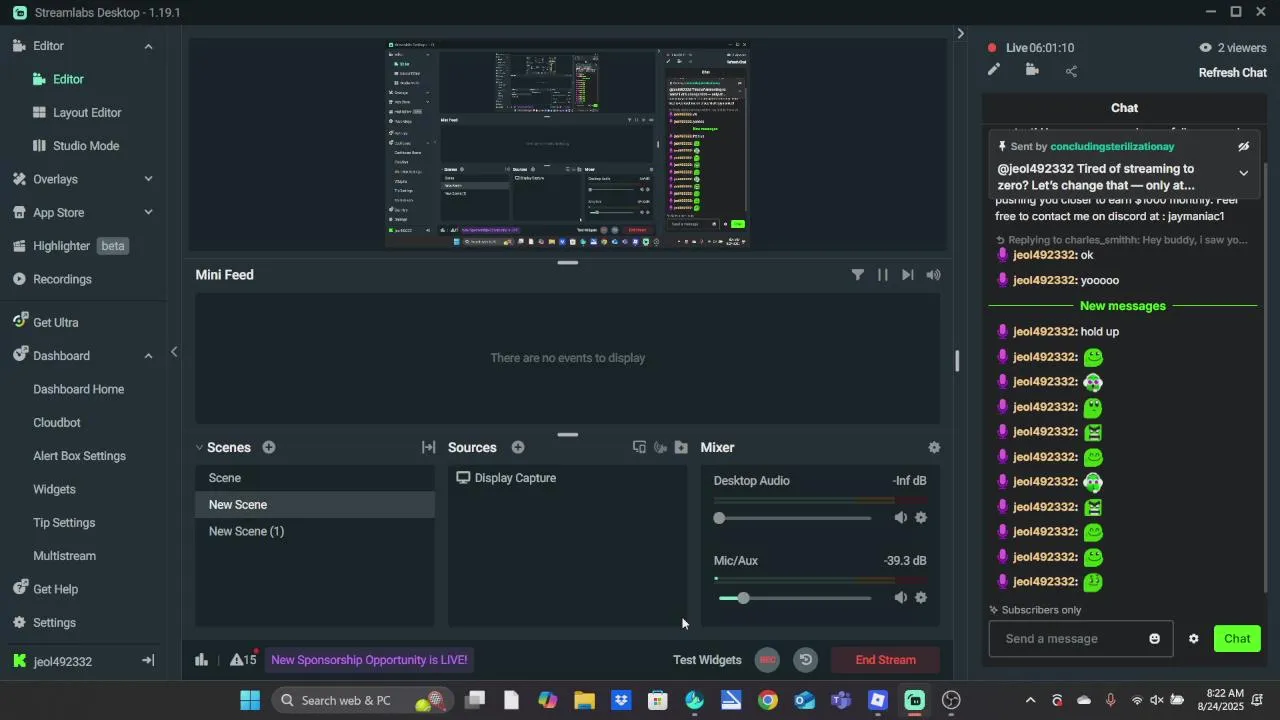
Task: Toggle the replay buffer button
Action: coord(806,660)
